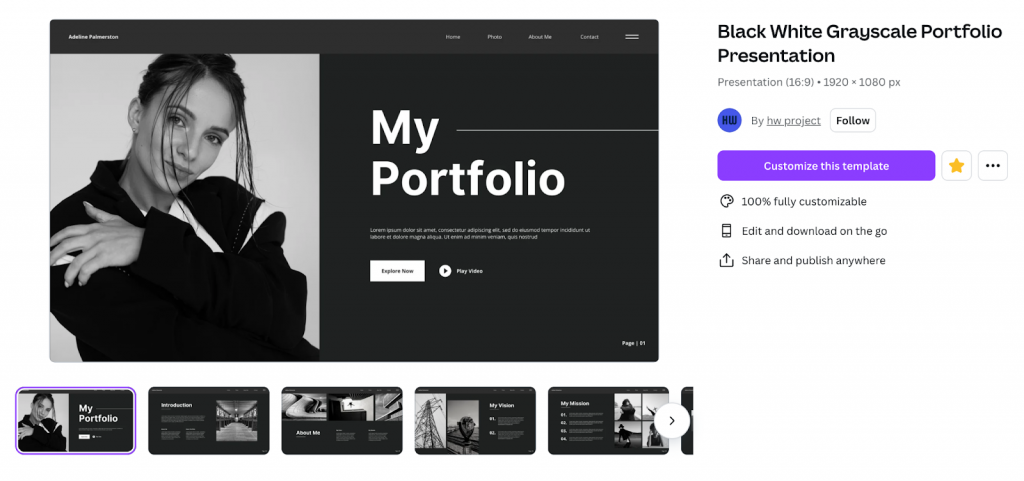Image resolution: width=1024 pixels, height=481 pixels.
Task: Open the My Vision slide thumbnail
Action: 475,421
